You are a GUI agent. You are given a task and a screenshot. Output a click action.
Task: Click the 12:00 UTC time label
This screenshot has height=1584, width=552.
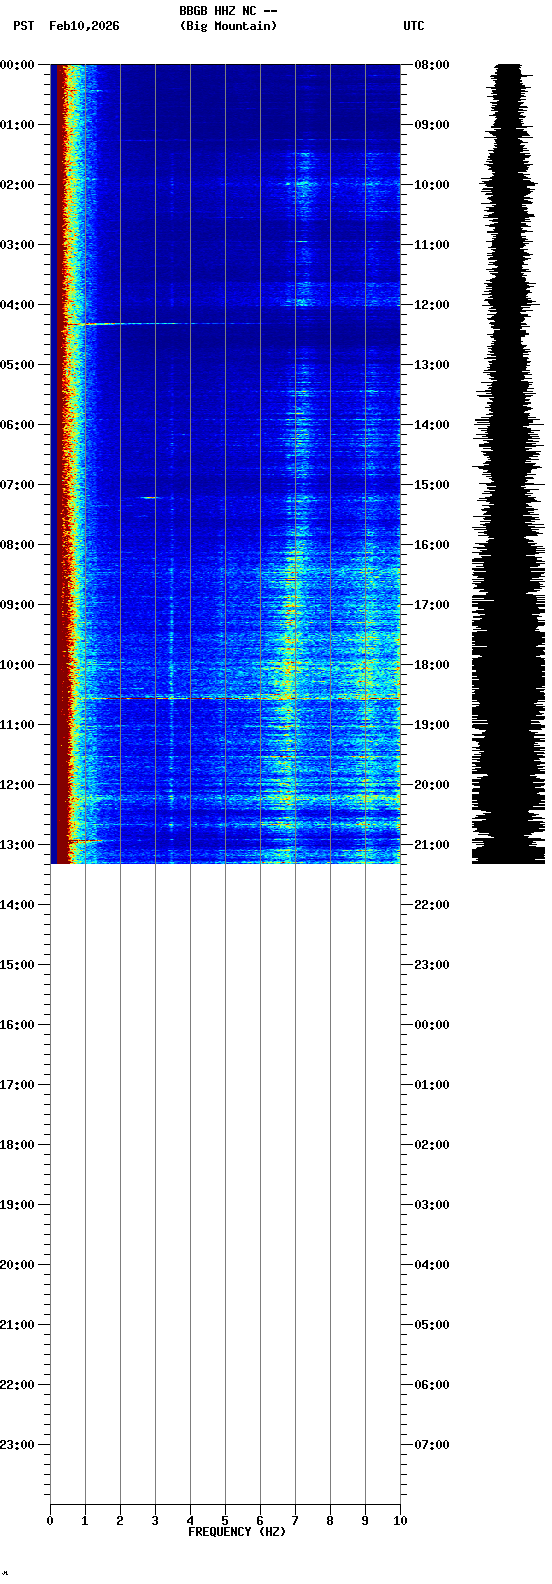tap(432, 305)
